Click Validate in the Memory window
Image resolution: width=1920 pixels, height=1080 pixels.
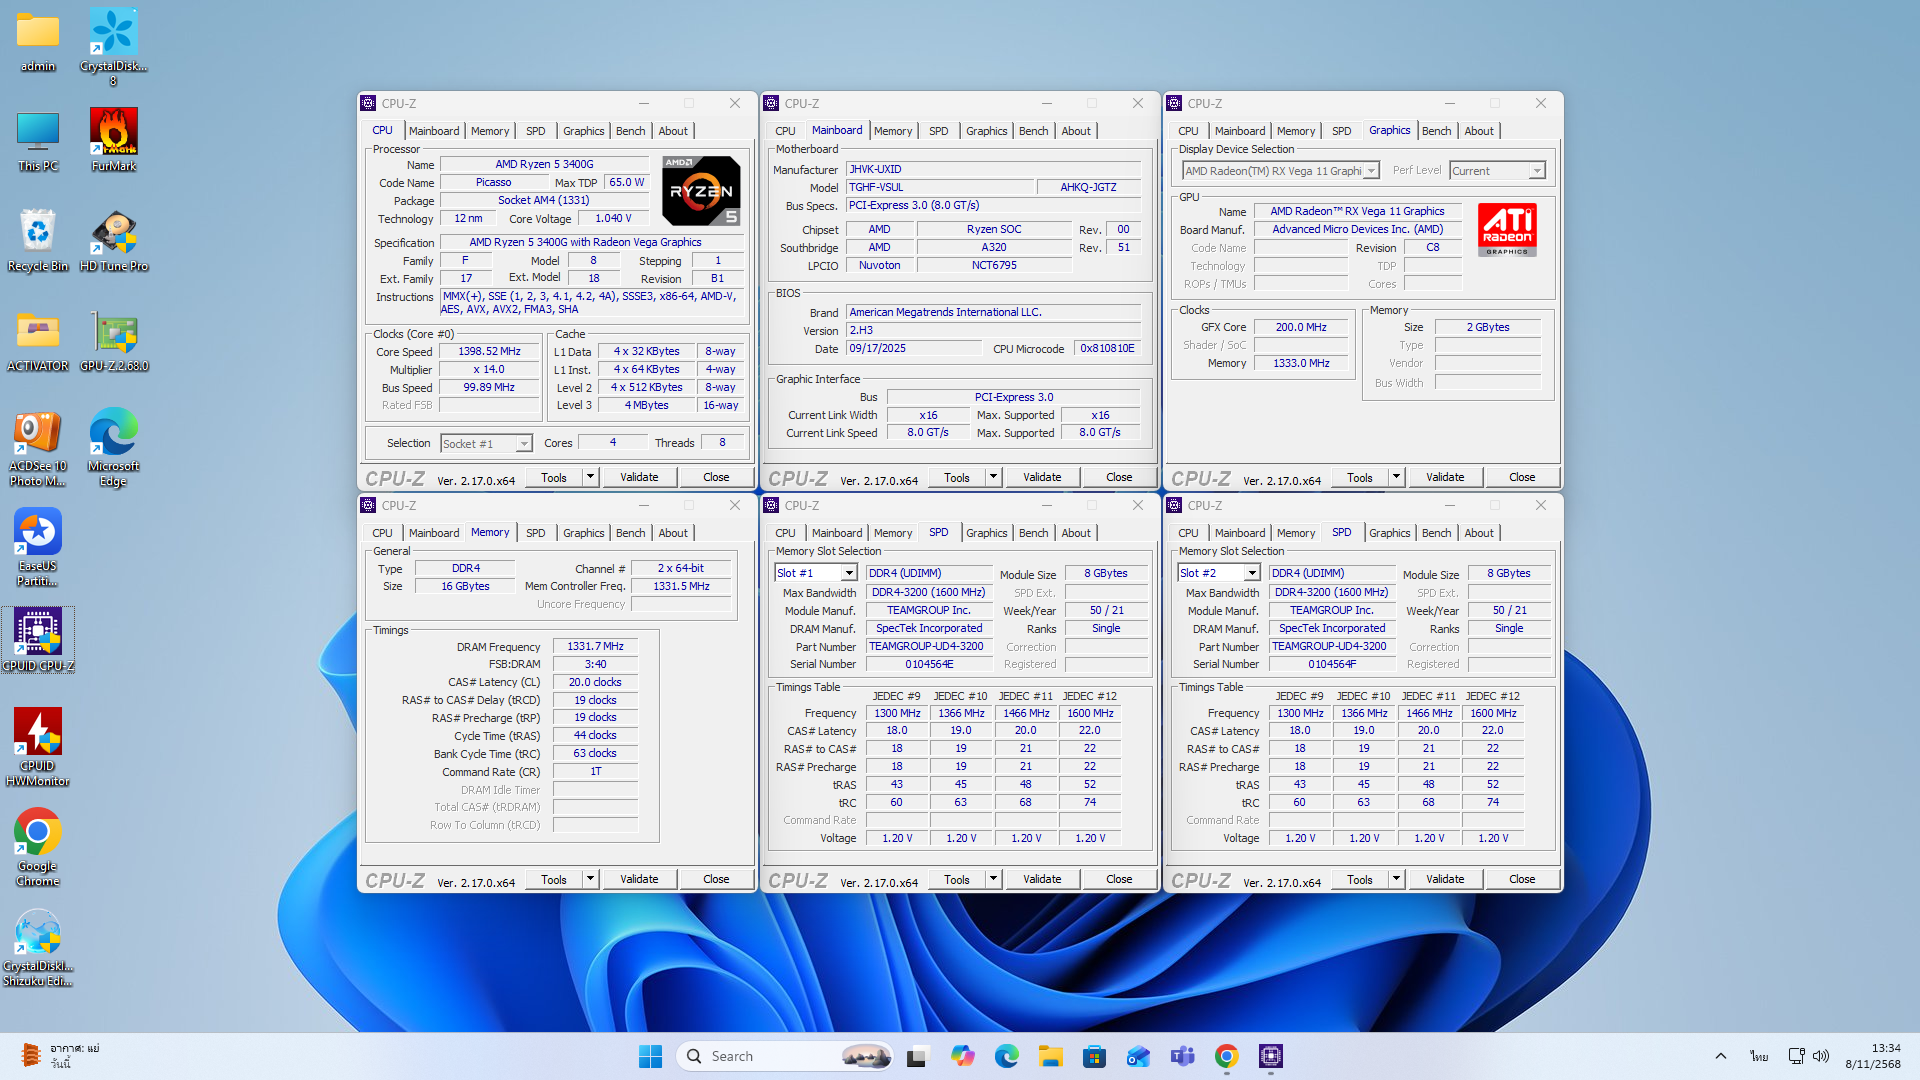coord(639,879)
